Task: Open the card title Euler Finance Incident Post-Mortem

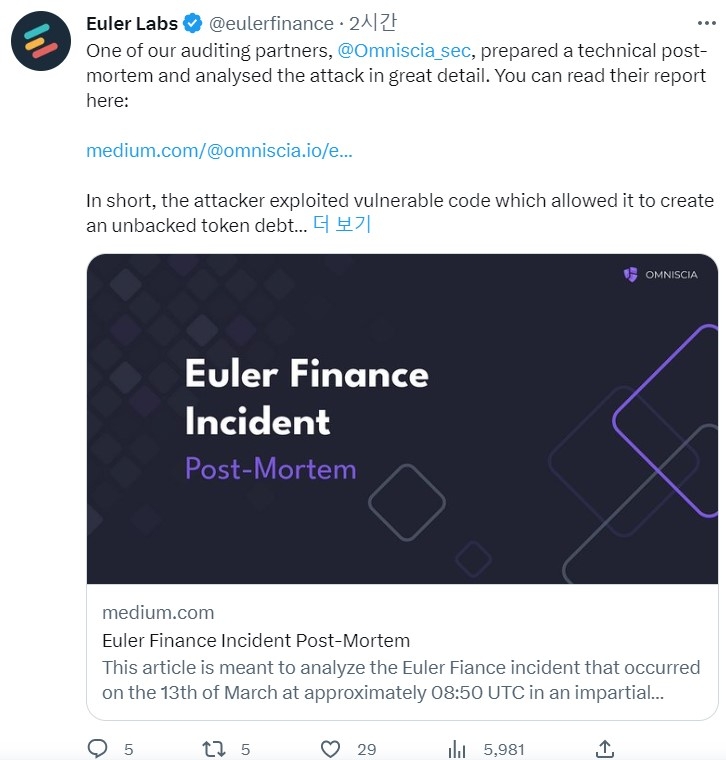Action: coord(256,640)
